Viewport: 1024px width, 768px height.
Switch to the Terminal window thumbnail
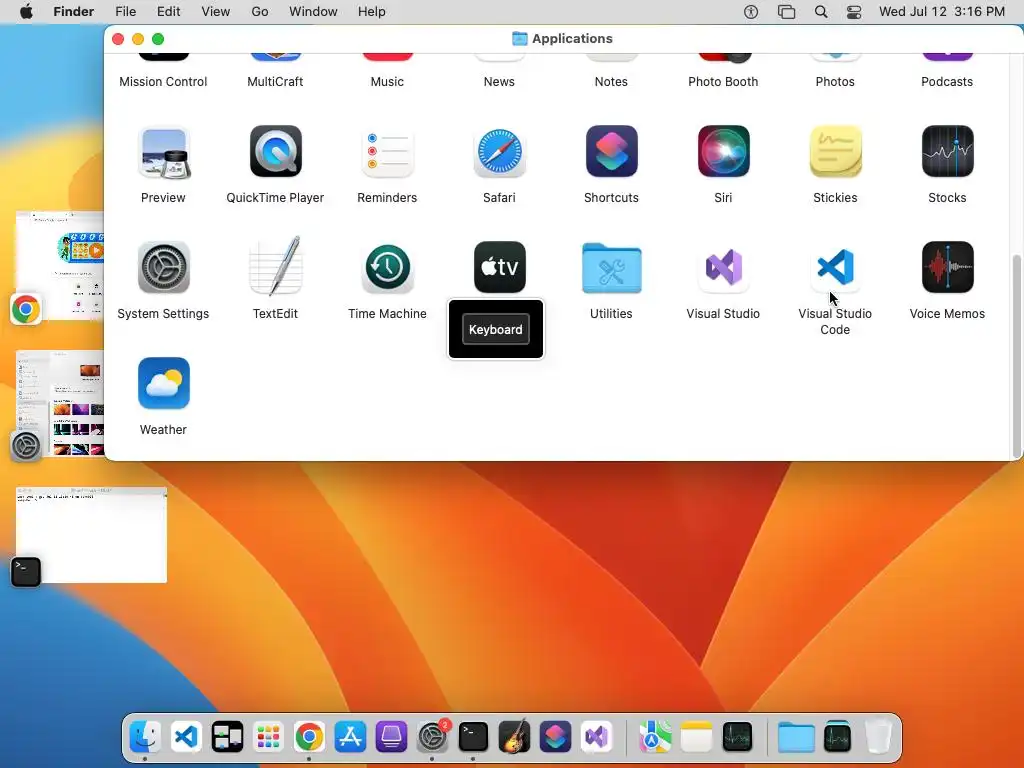click(91, 535)
